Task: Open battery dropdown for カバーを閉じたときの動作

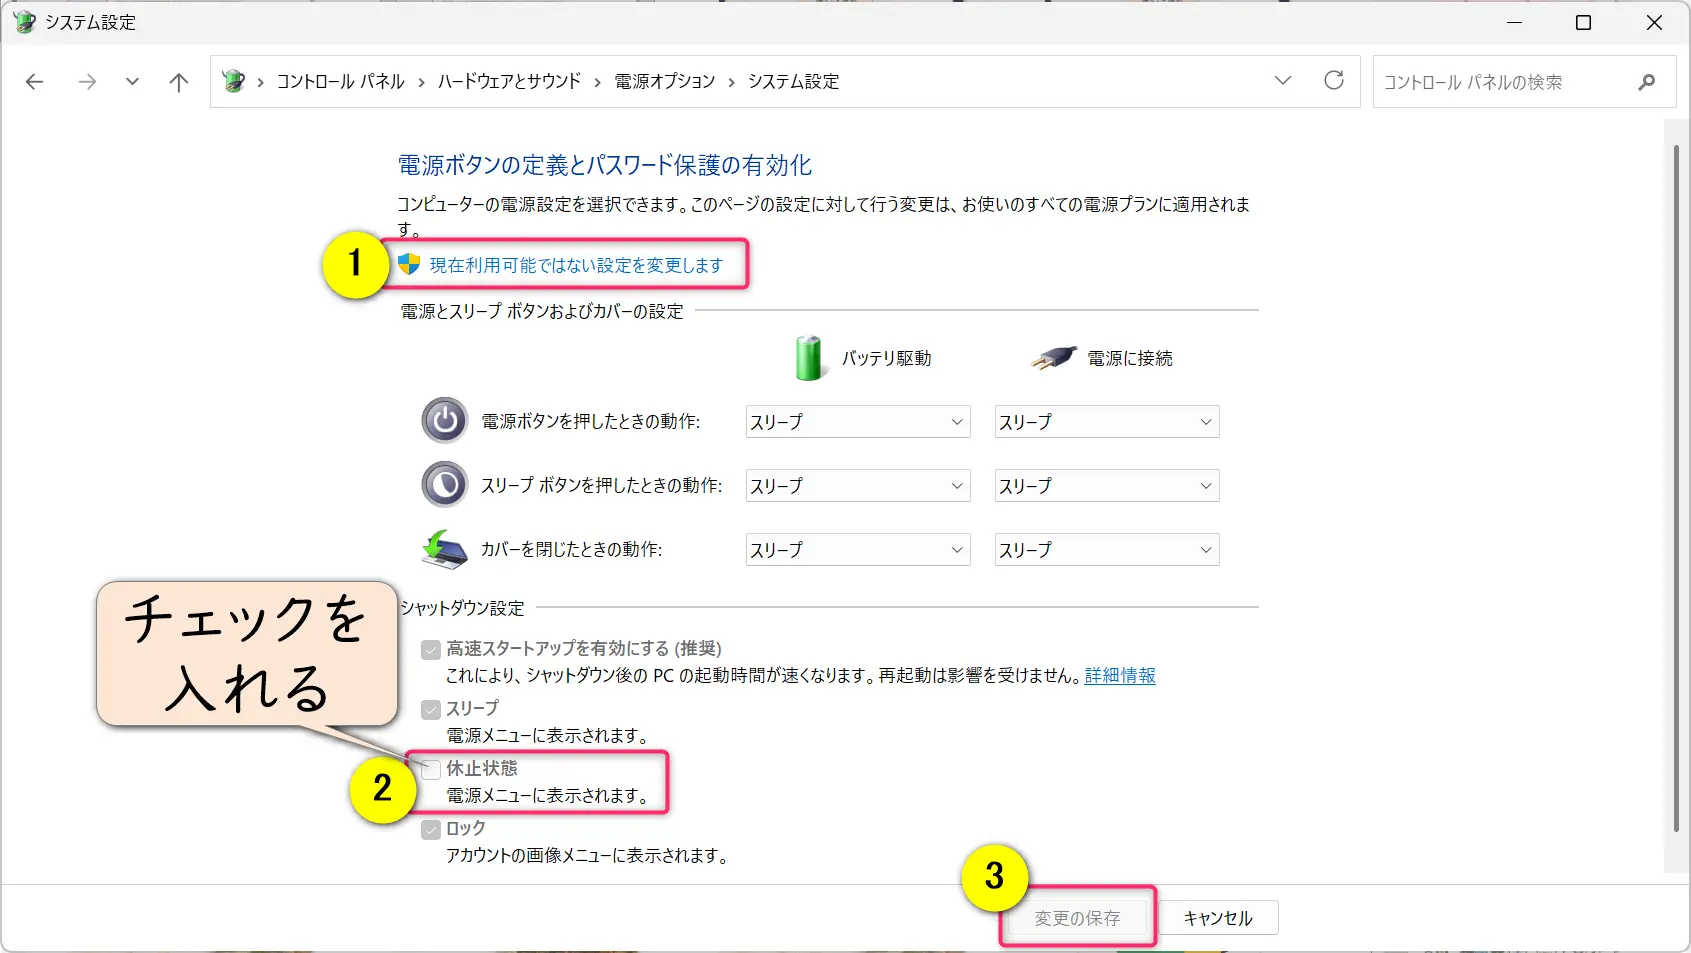Action: pyautogui.click(x=858, y=550)
